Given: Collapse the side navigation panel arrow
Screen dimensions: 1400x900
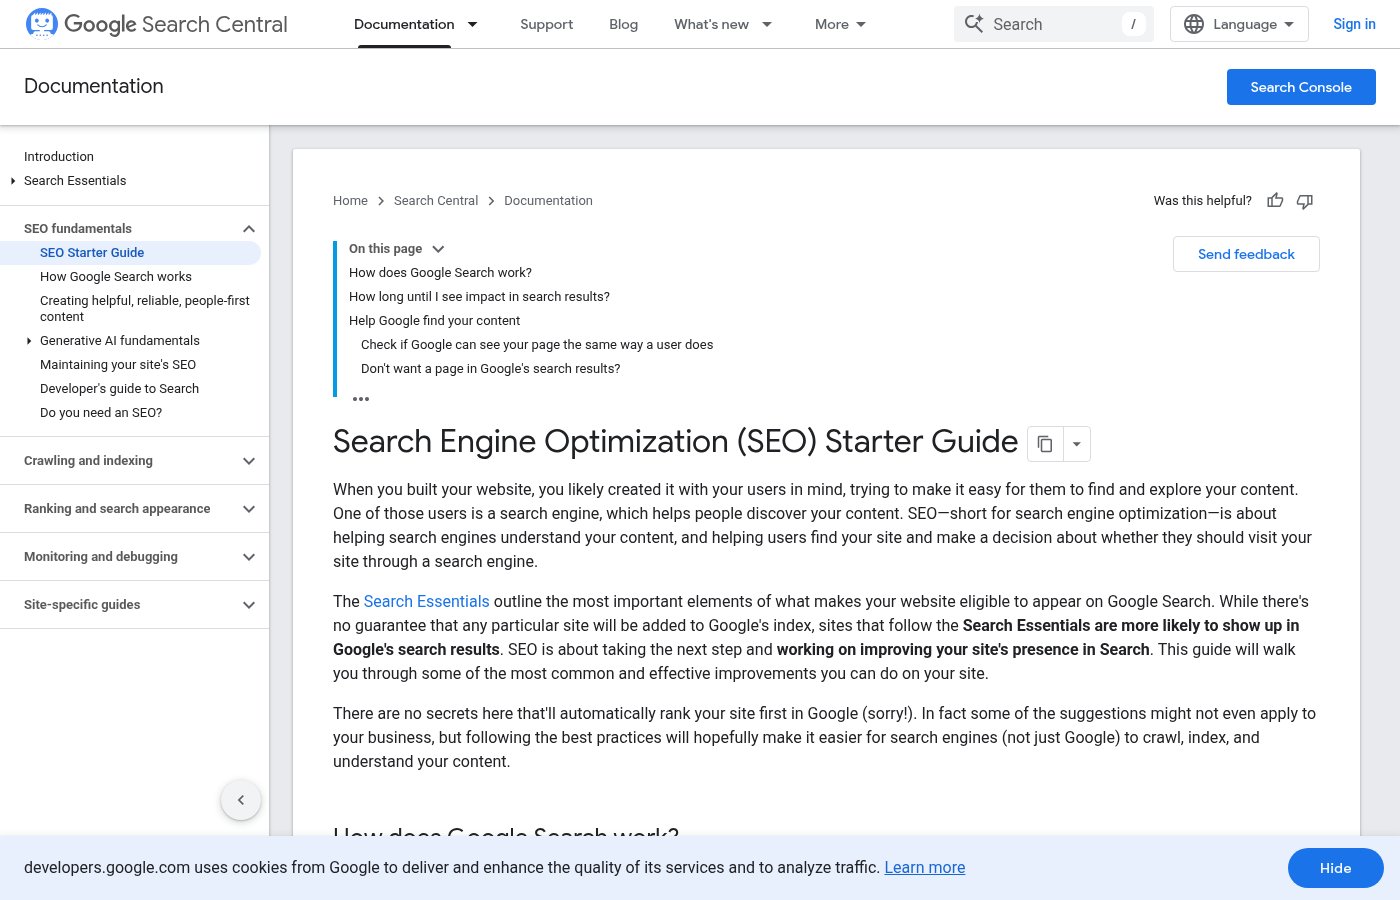Looking at the screenshot, I should (x=241, y=800).
